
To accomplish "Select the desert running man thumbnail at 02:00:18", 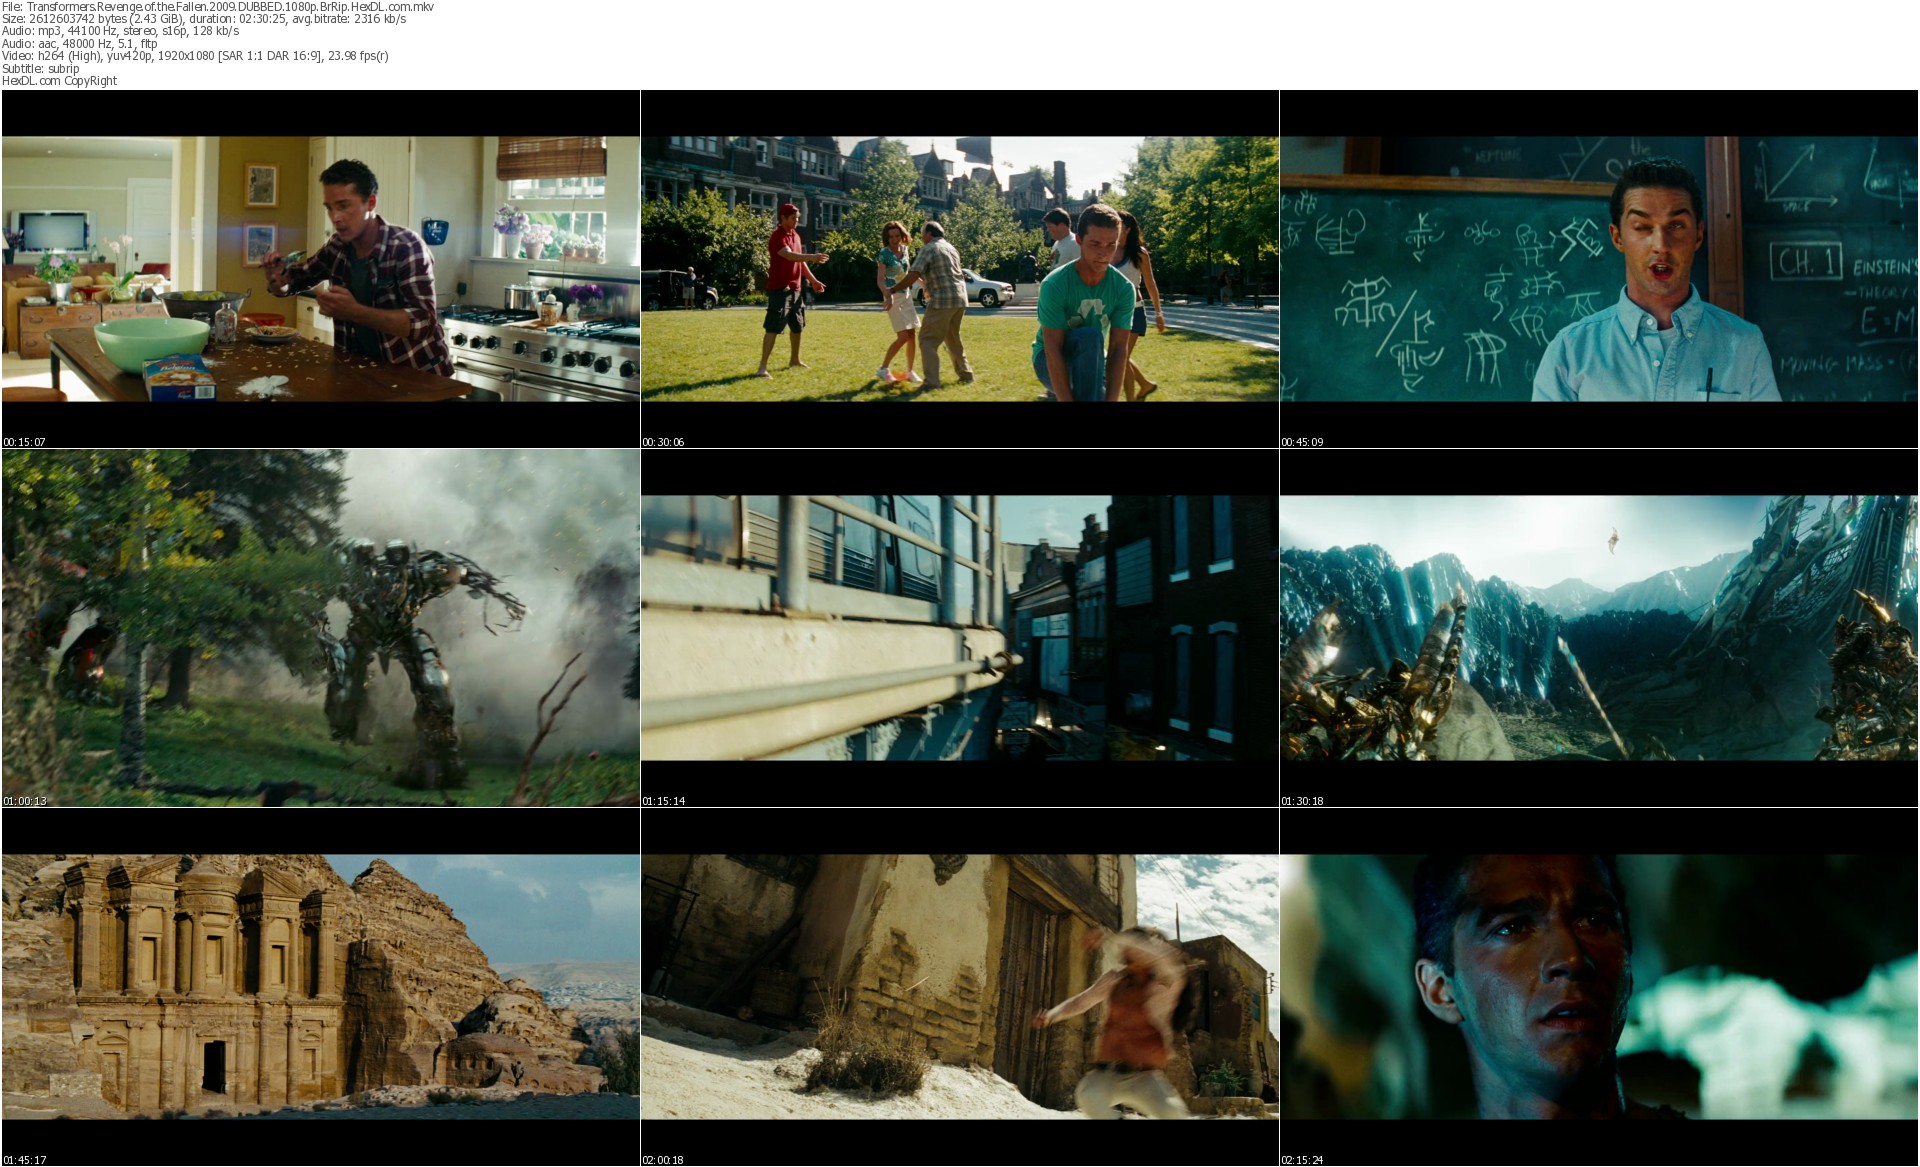I will pyautogui.click(x=959, y=986).
